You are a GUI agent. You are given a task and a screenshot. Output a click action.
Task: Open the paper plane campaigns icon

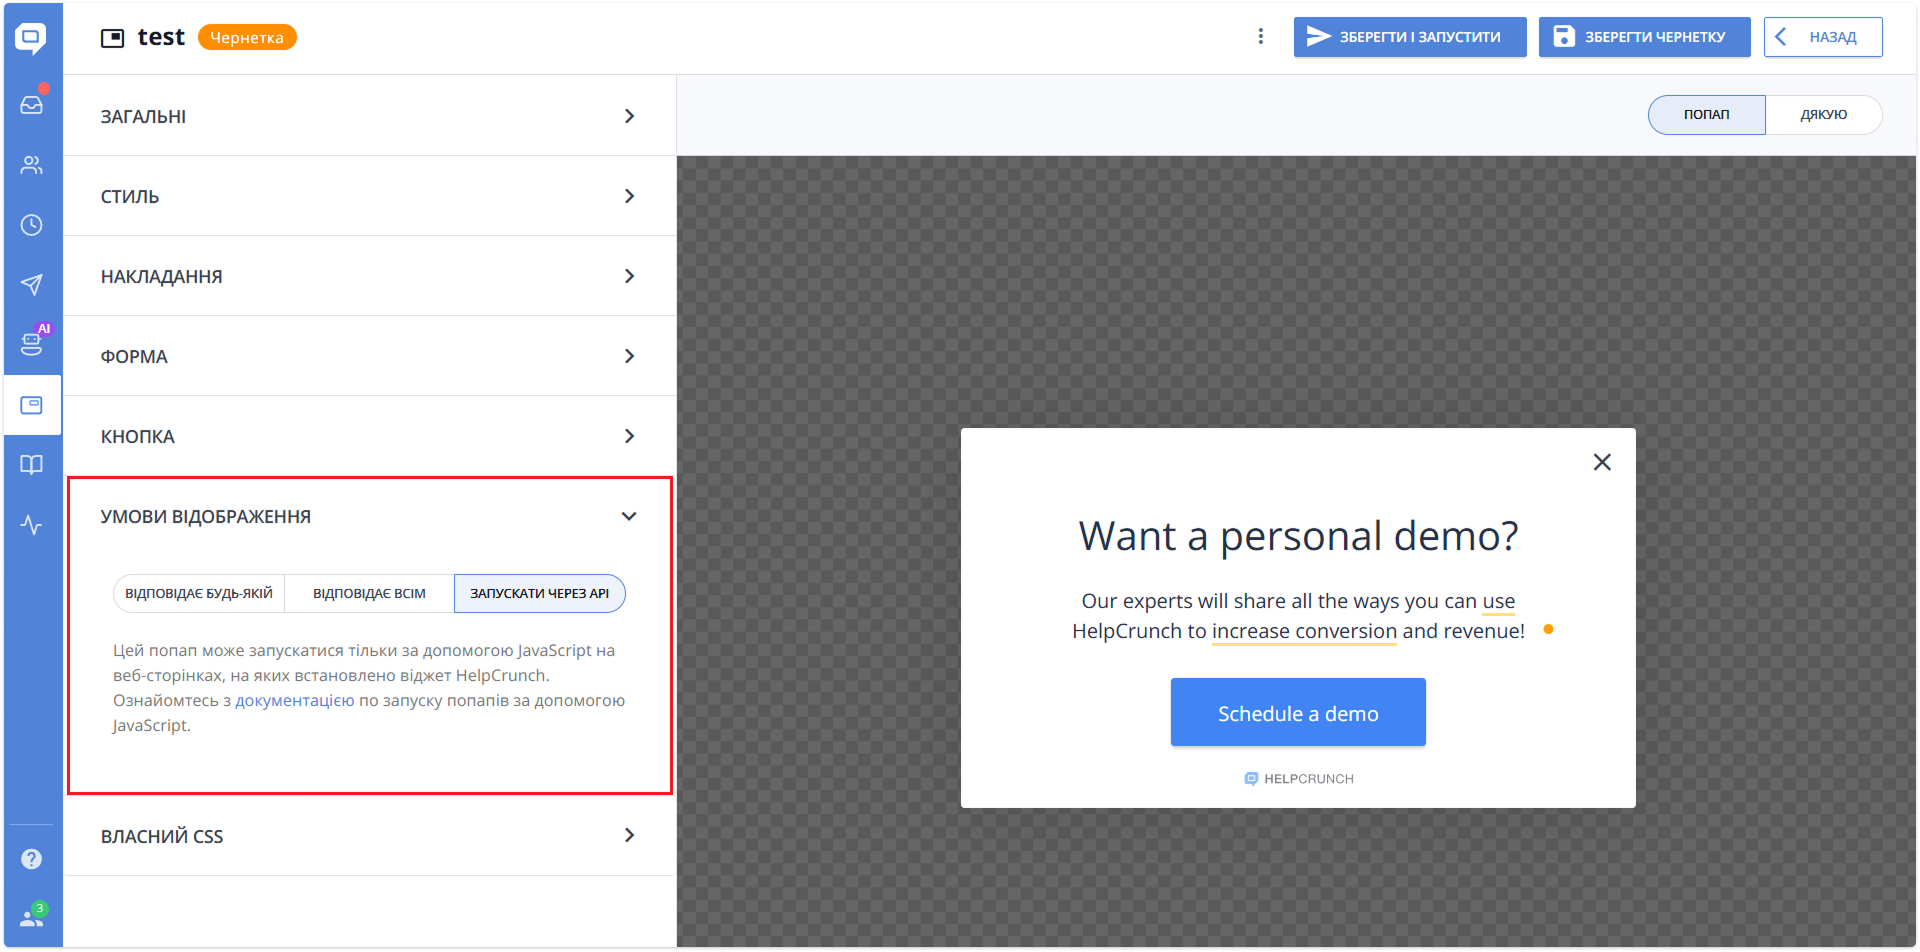click(x=32, y=285)
